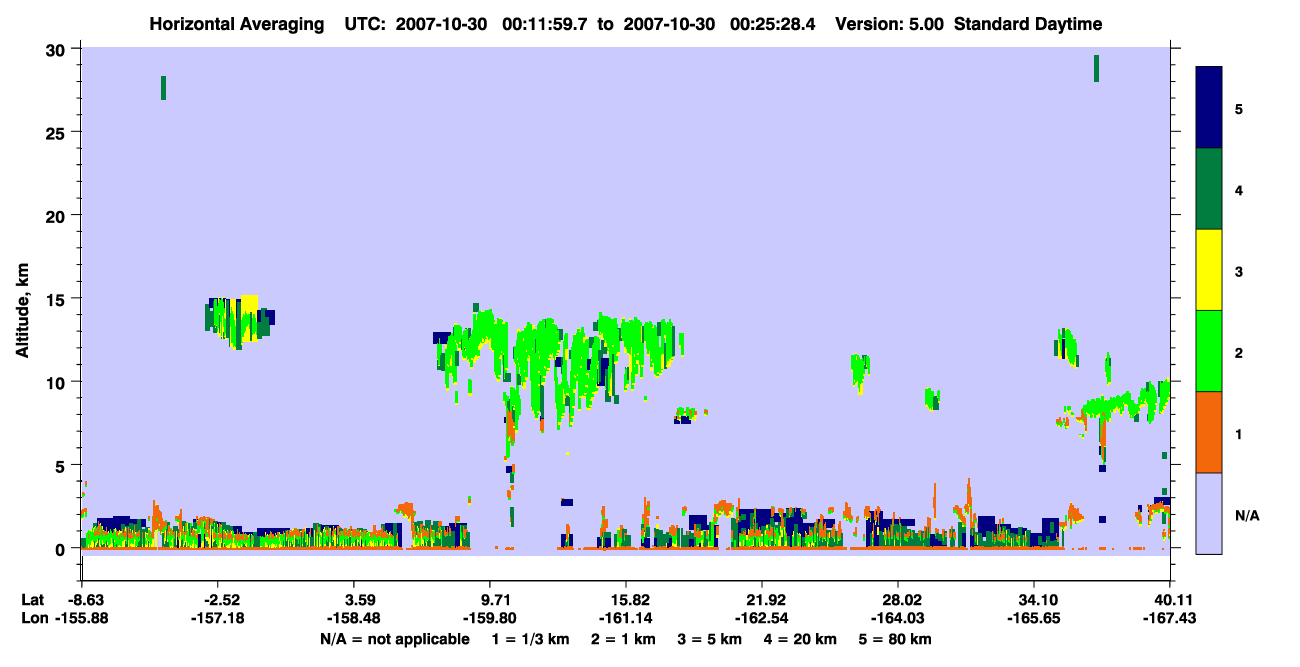This screenshot has width=1300, height=667.
Task: Click the '4 = 20 km' legend text
Action: click(x=799, y=639)
